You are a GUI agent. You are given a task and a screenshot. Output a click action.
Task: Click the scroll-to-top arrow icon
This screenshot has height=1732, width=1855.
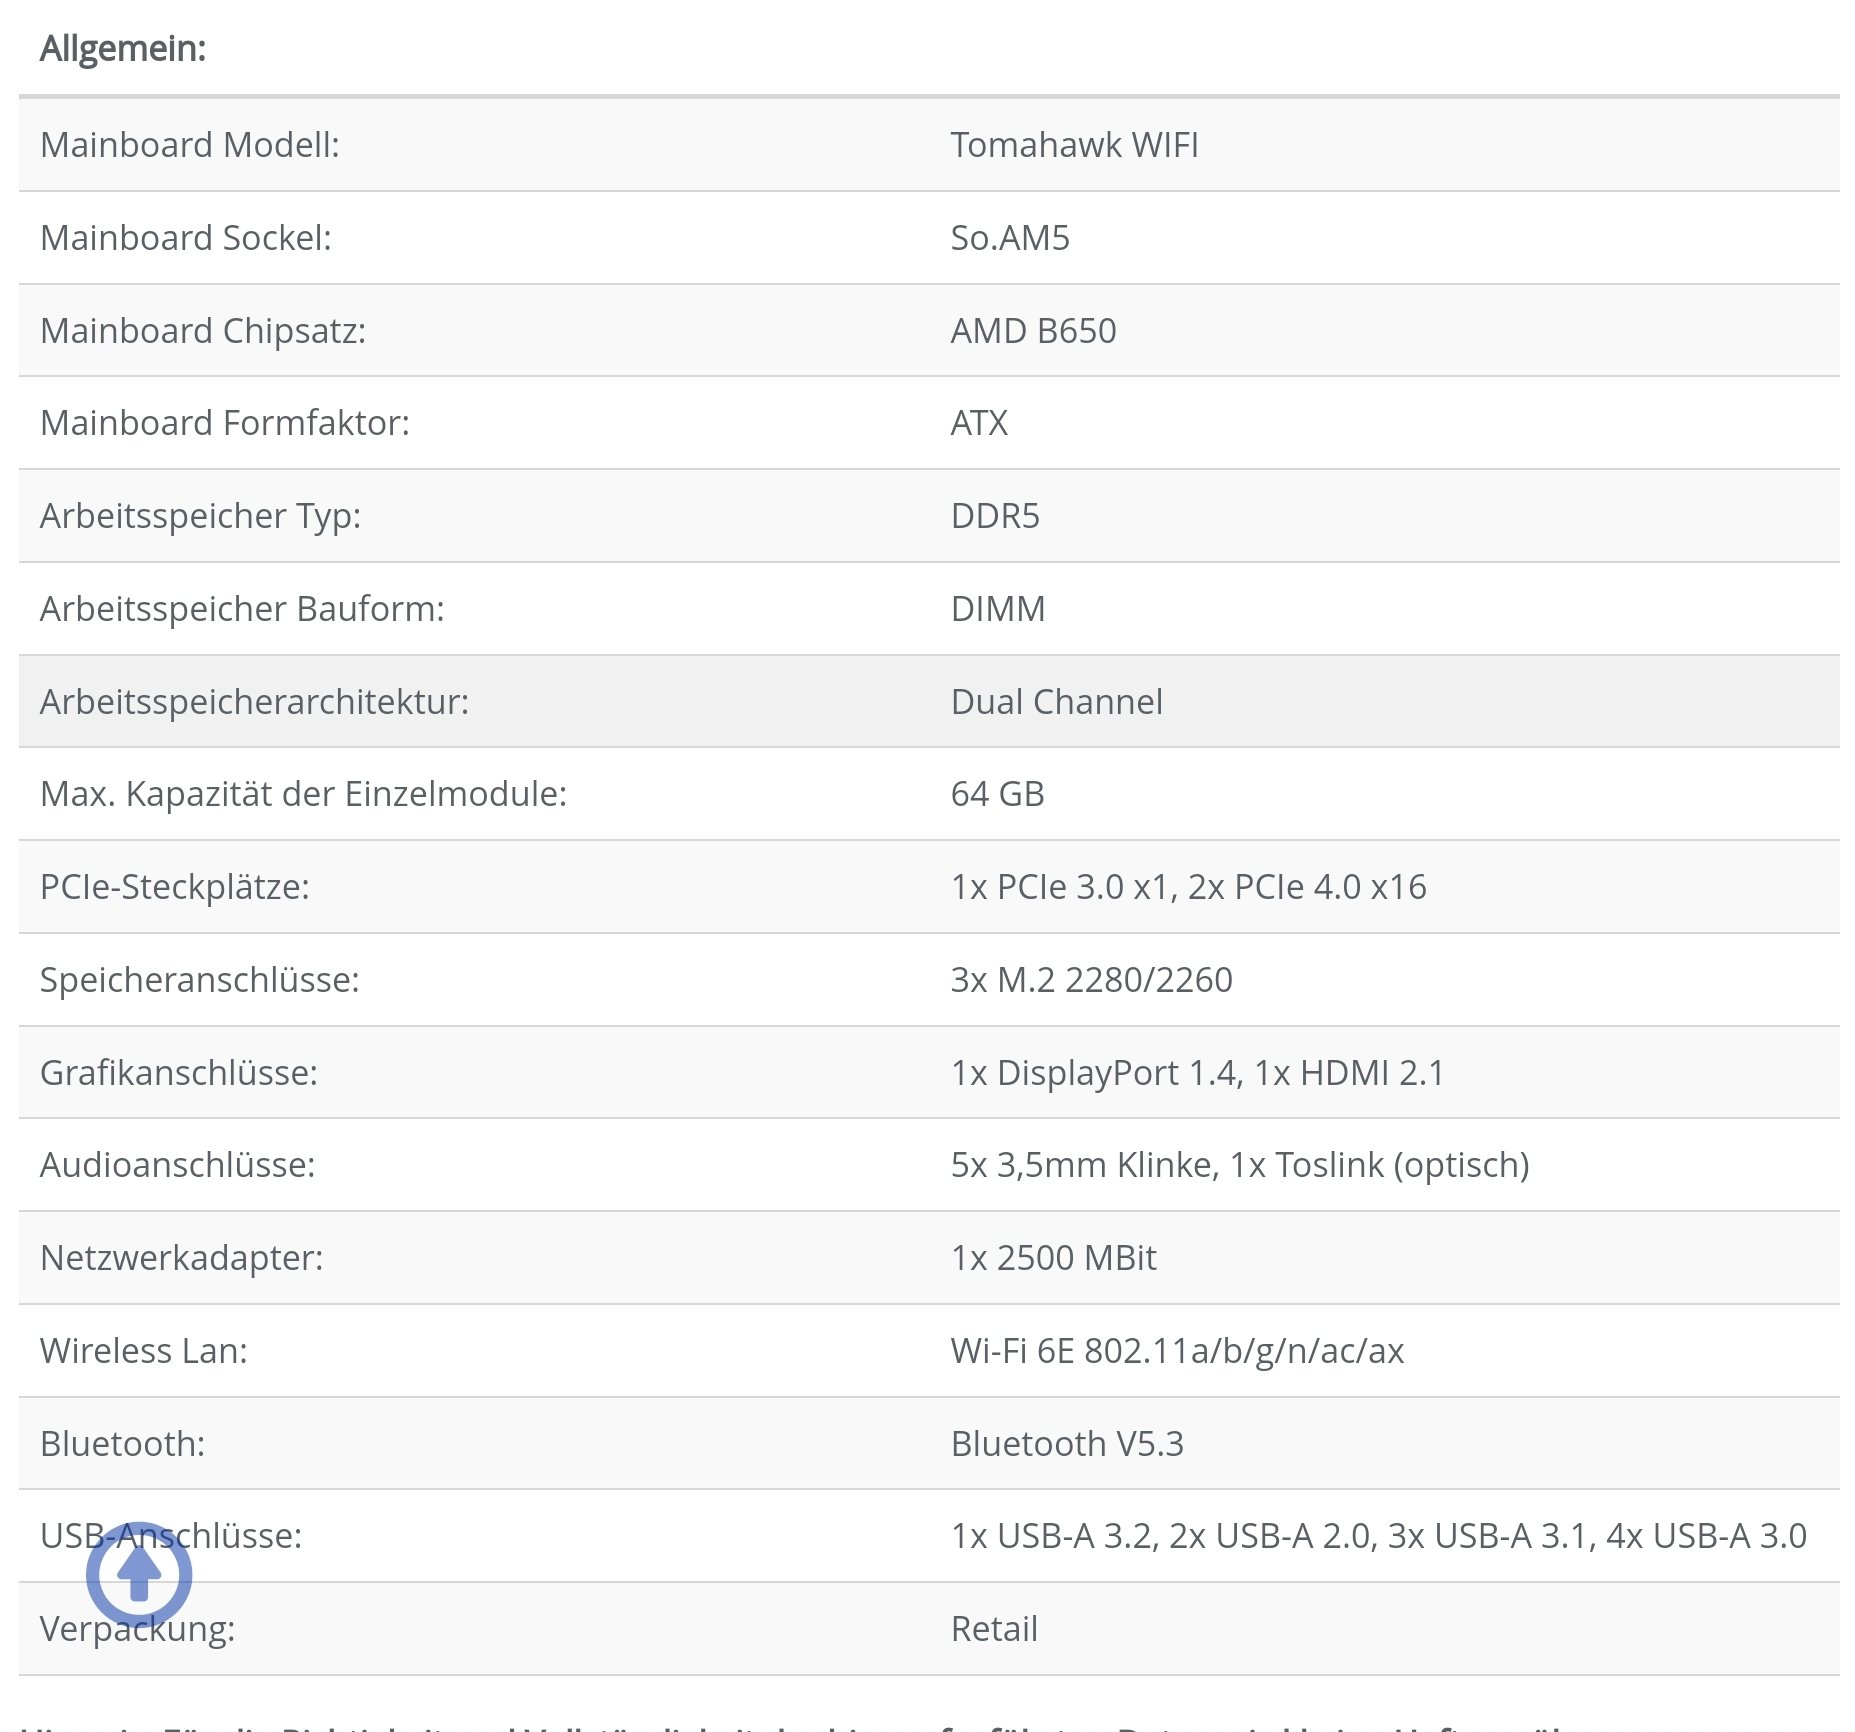point(139,1574)
